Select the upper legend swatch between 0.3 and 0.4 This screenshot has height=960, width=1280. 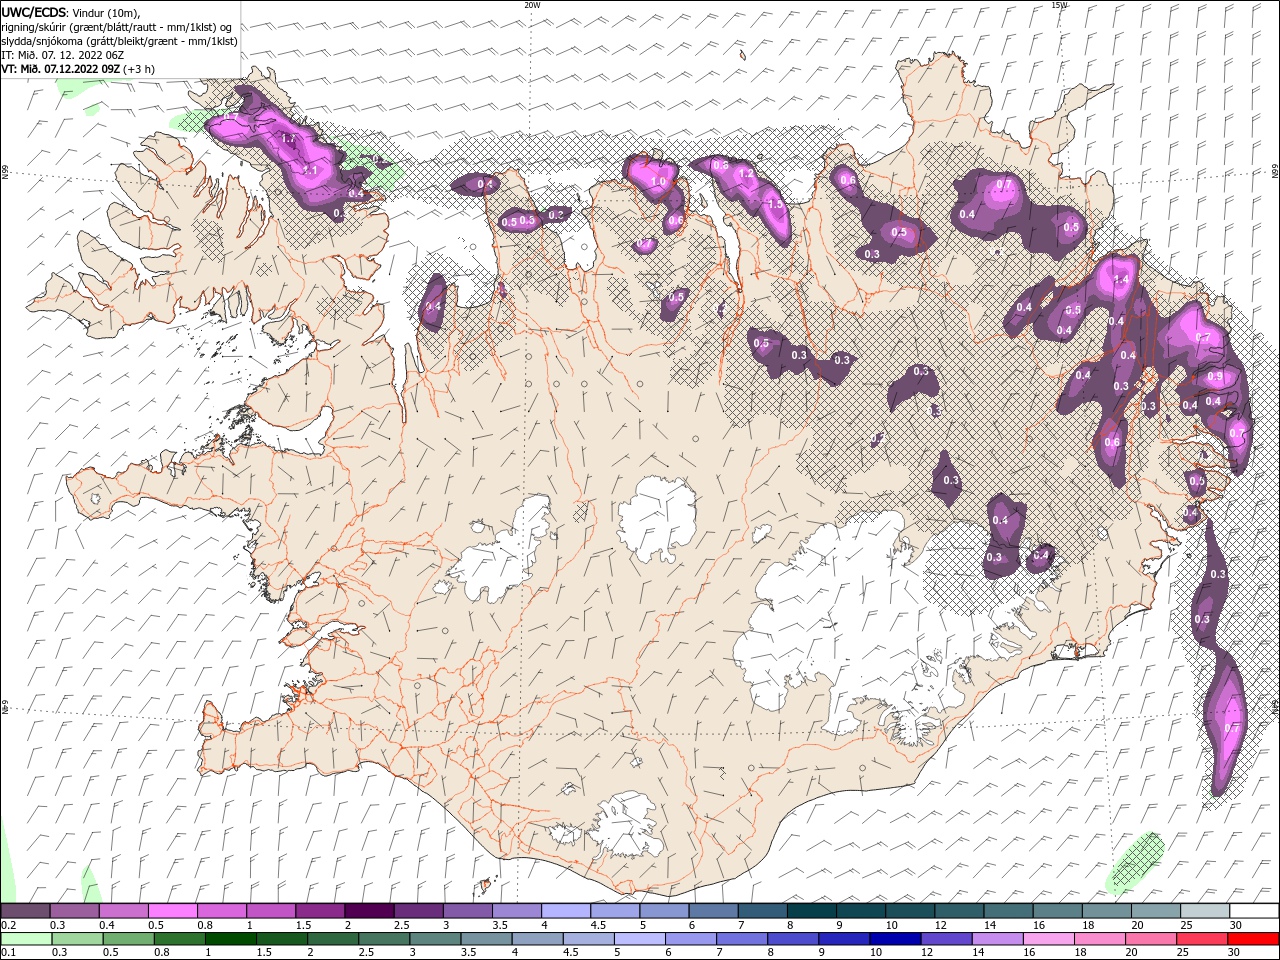point(75,911)
